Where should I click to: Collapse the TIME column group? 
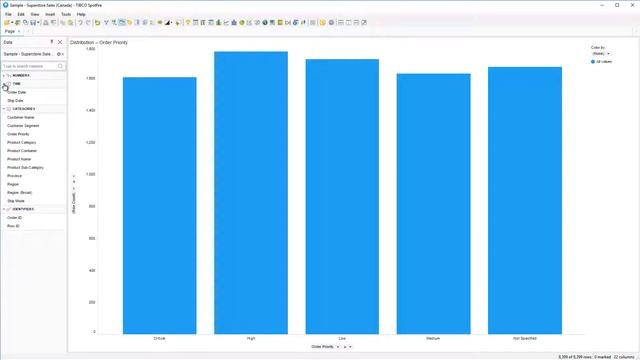(4, 84)
